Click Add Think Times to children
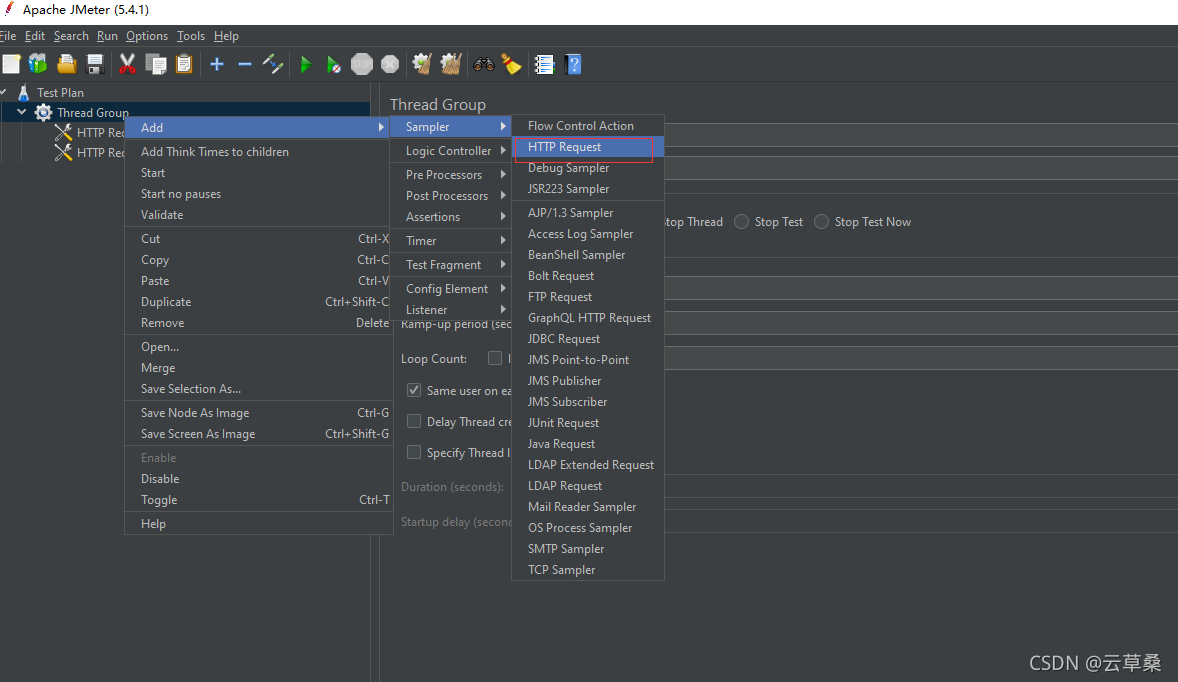The width and height of the screenshot is (1178, 682). 258,152
